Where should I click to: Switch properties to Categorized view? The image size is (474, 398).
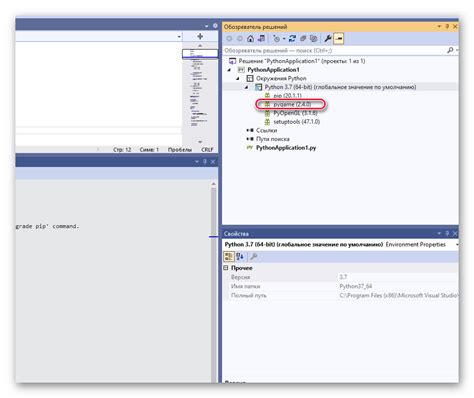pyautogui.click(x=229, y=256)
